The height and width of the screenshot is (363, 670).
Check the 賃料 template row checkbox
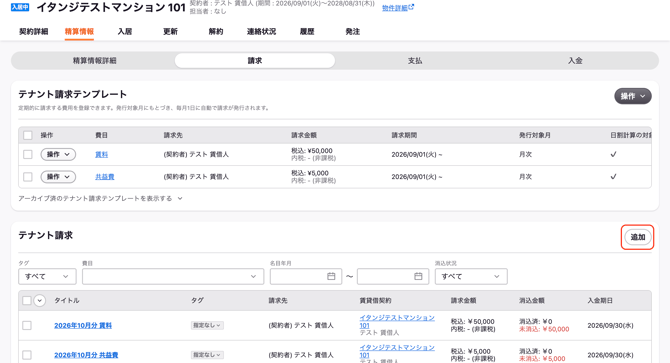click(x=28, y=154)
